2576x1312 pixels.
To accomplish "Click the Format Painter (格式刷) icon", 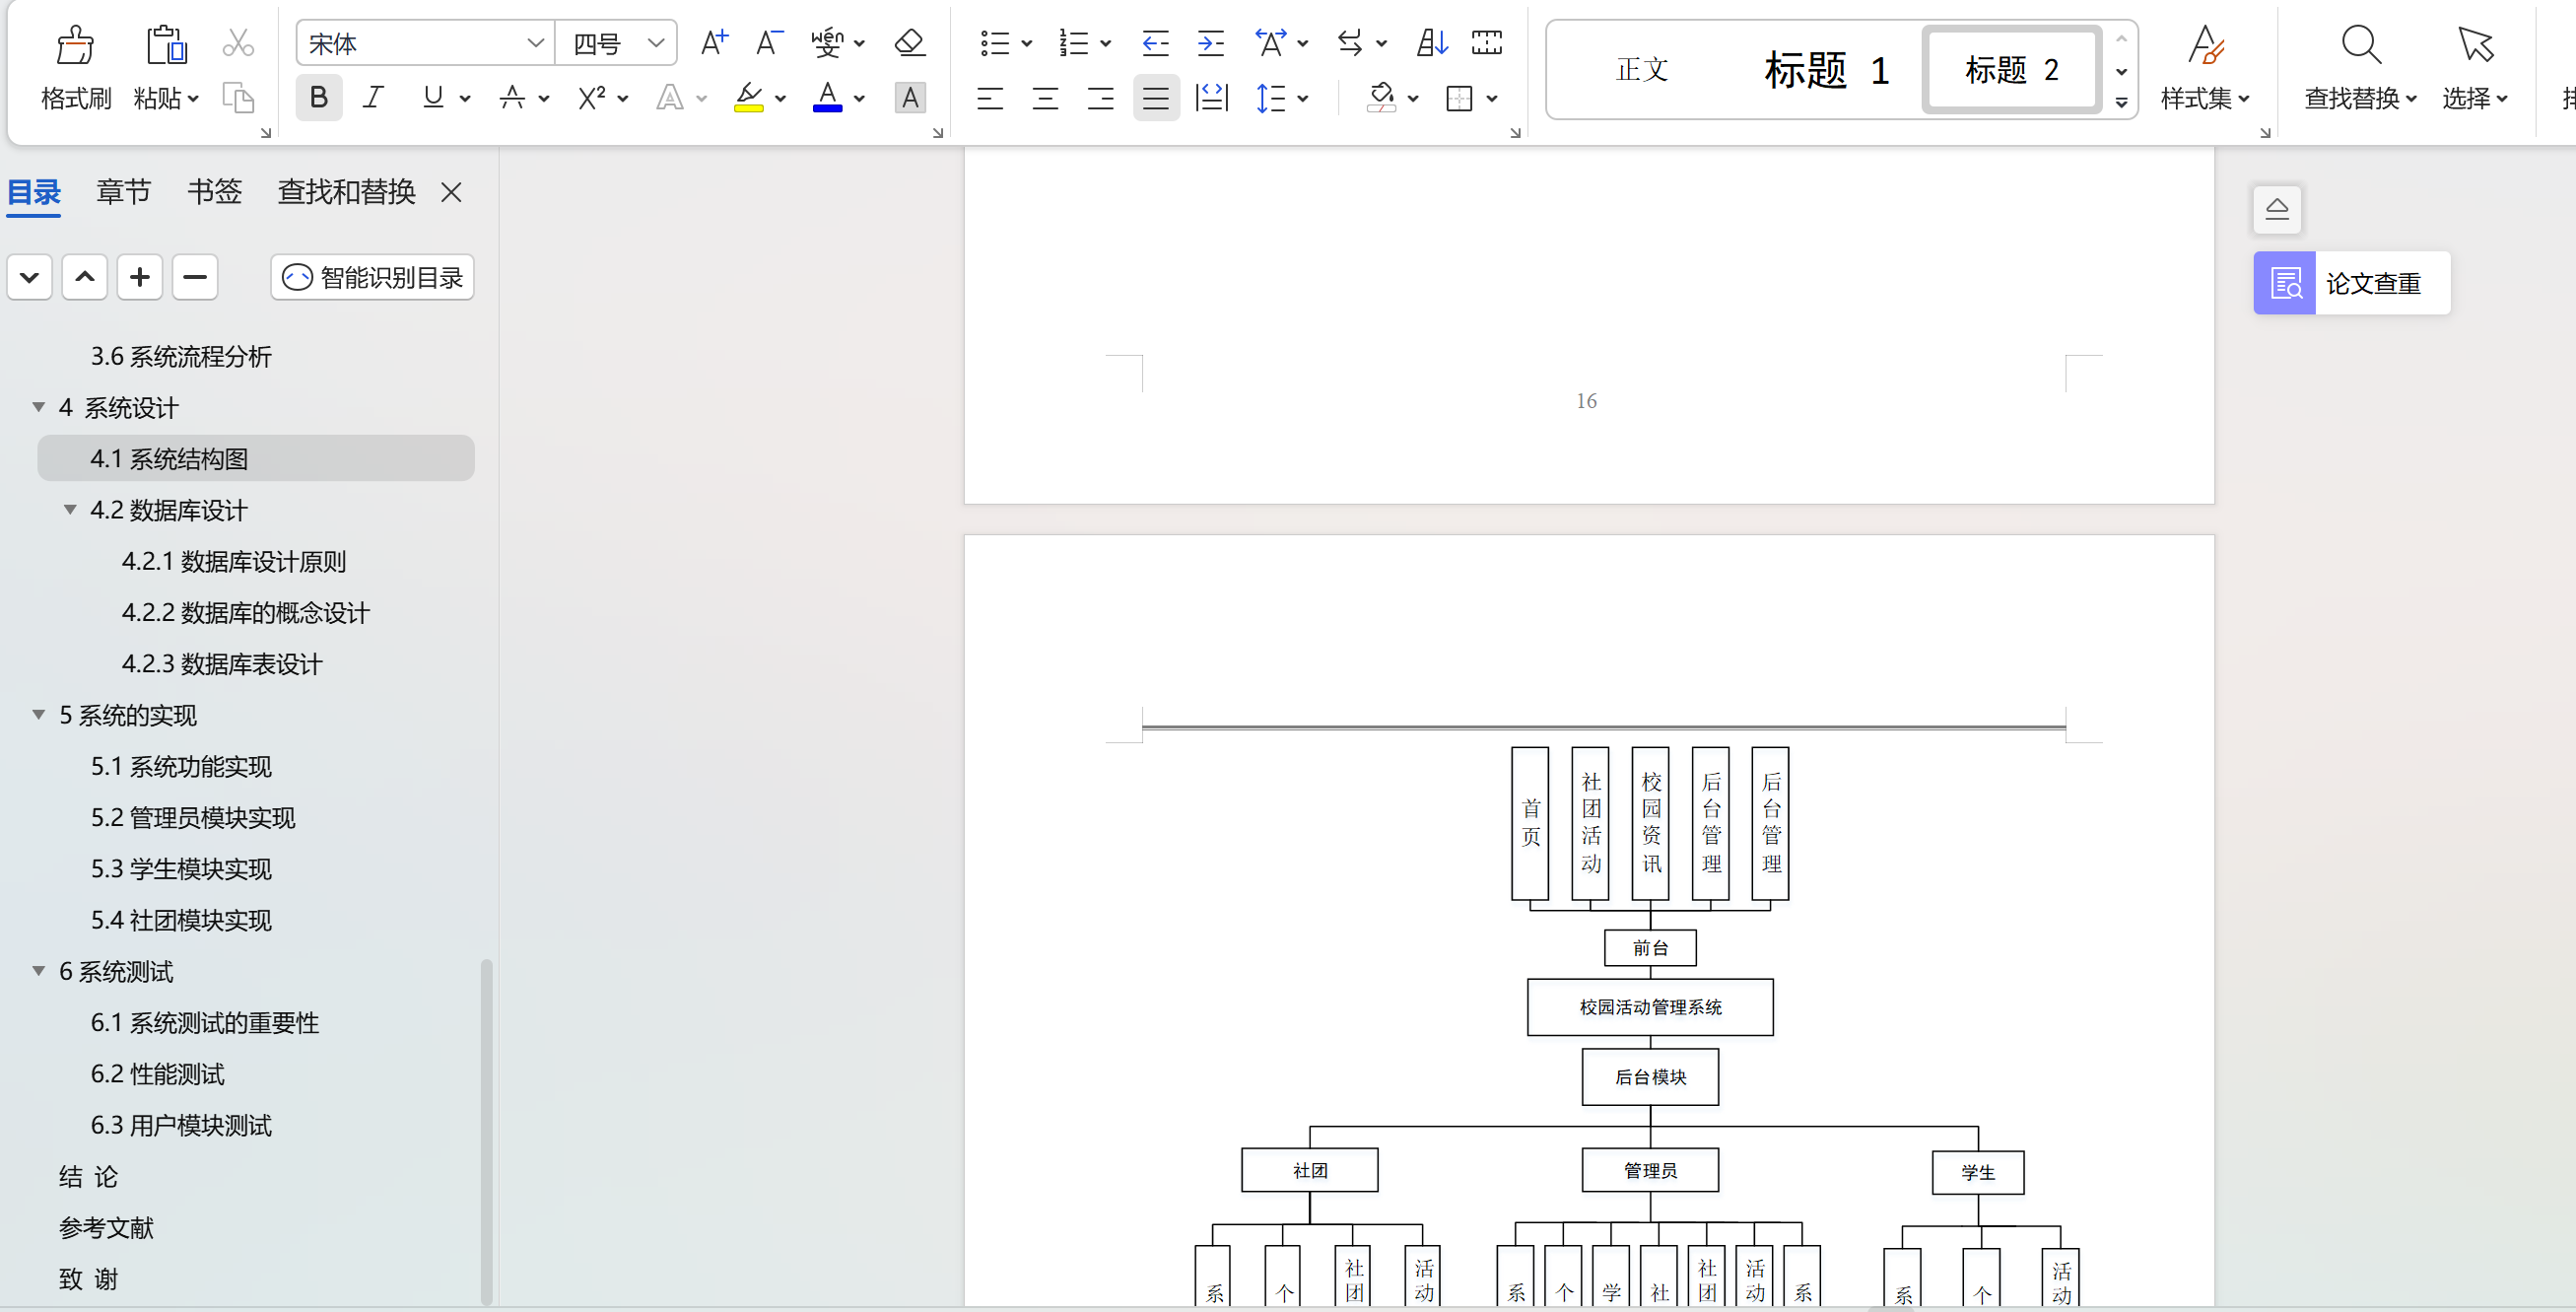I will click(x=75, y=45).
